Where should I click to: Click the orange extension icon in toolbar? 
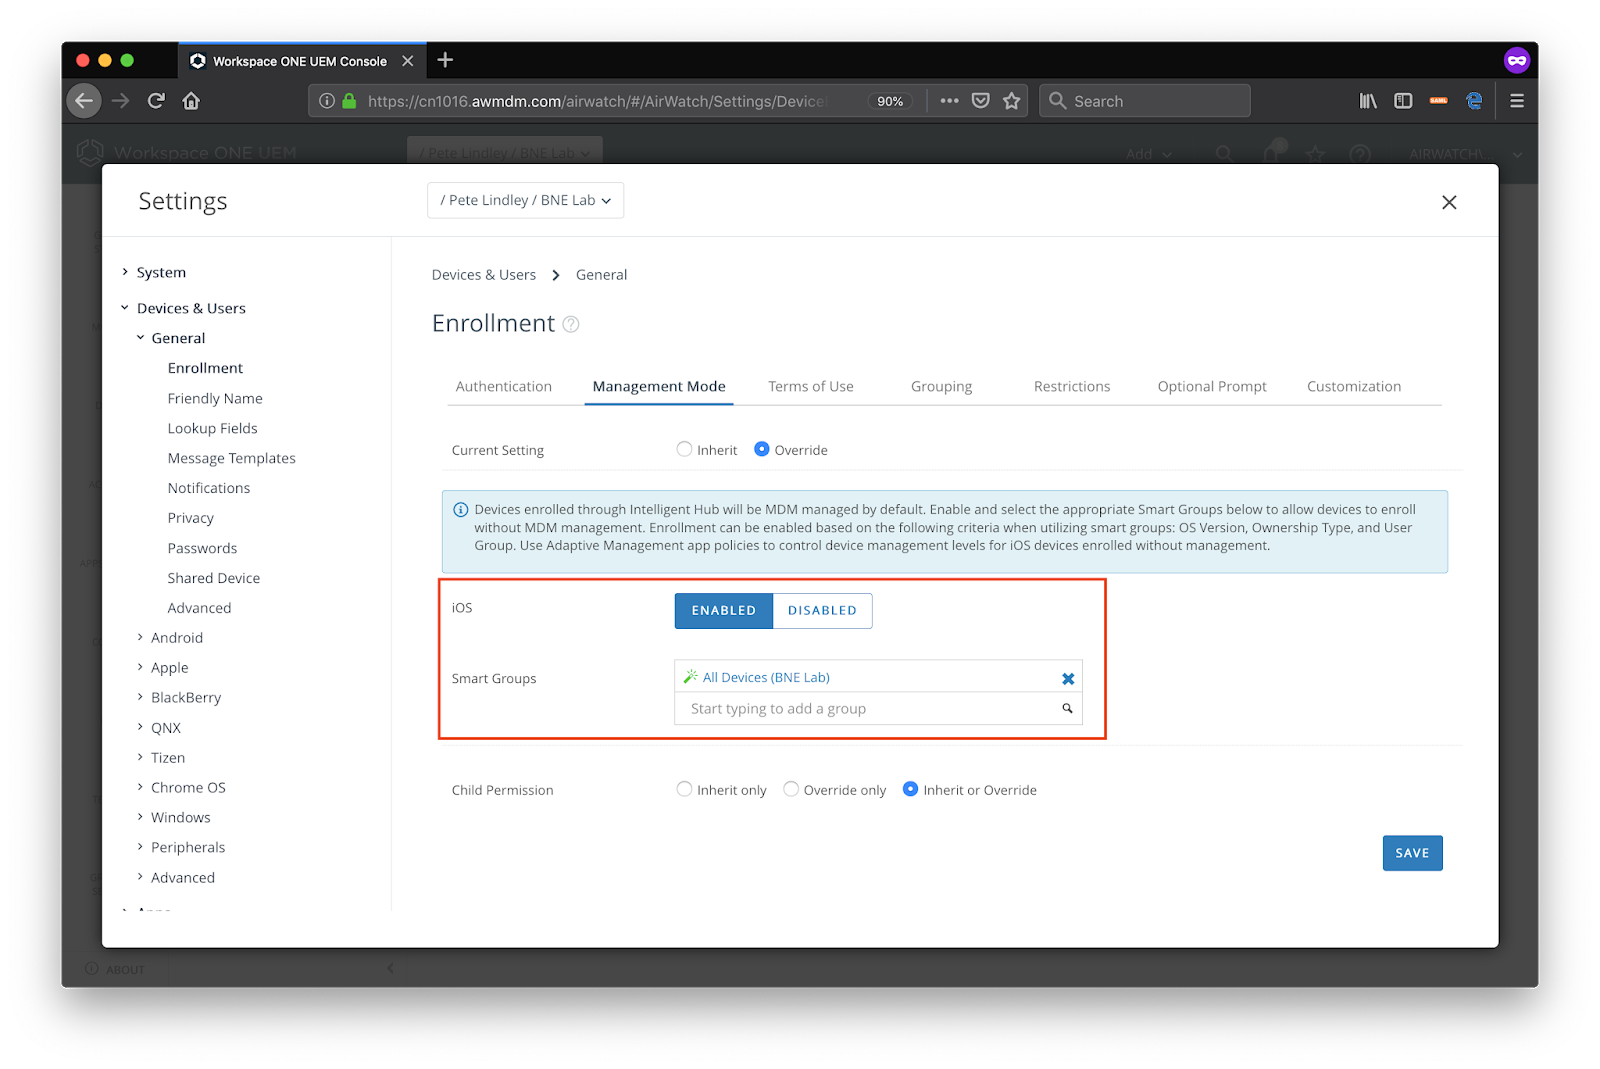1438,101
